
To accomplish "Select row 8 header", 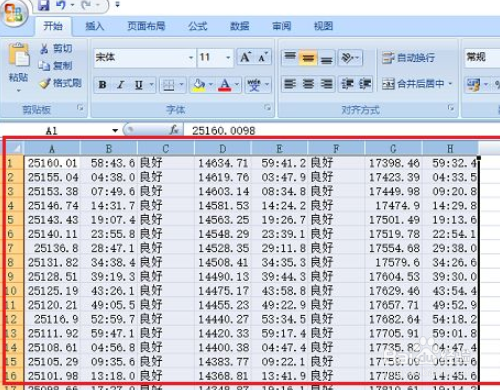I will (14, 262).
